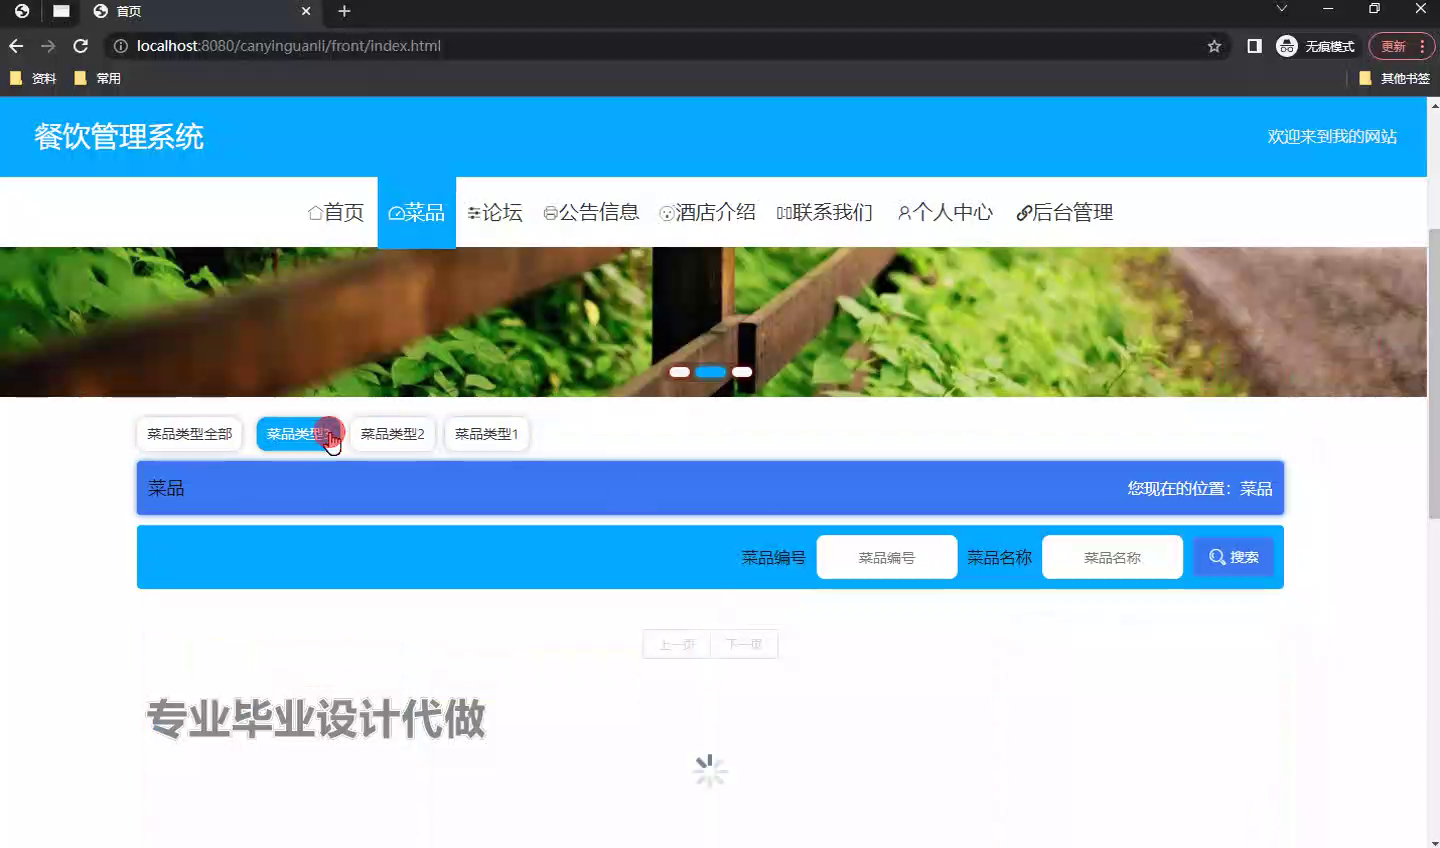This screenshot has height=848, width=1440.
Task: Click the 您现在的位置：菜品 breadcrumb text
Action: [1200, 488]
